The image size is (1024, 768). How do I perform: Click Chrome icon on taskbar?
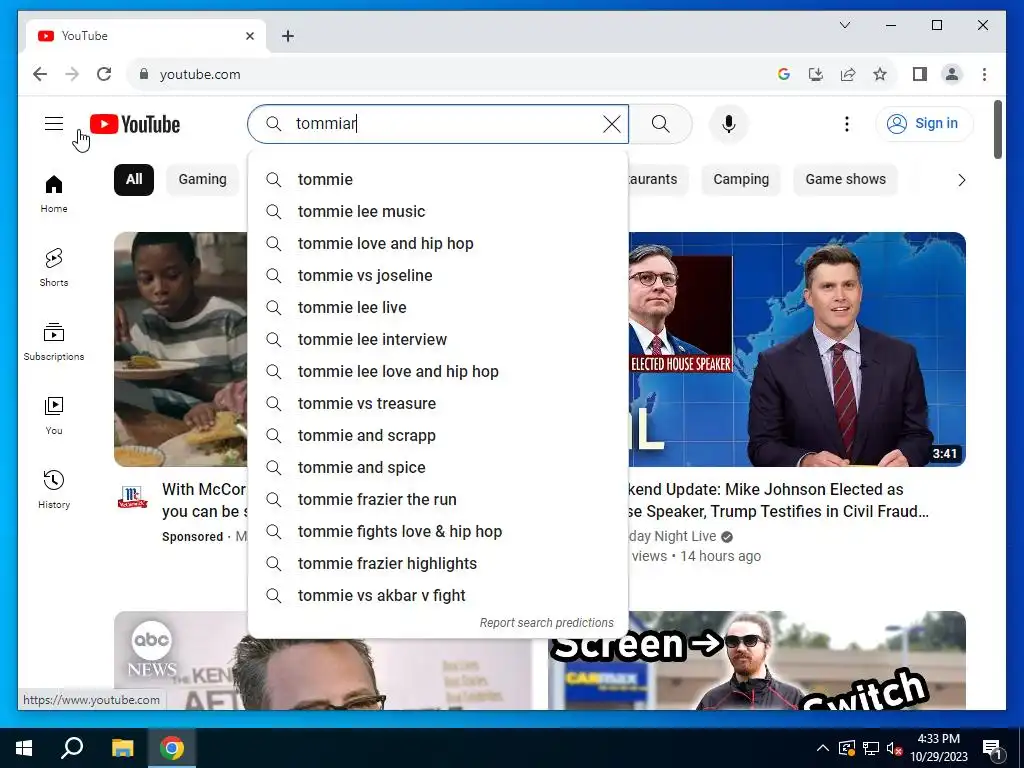[x=172, y=748]
